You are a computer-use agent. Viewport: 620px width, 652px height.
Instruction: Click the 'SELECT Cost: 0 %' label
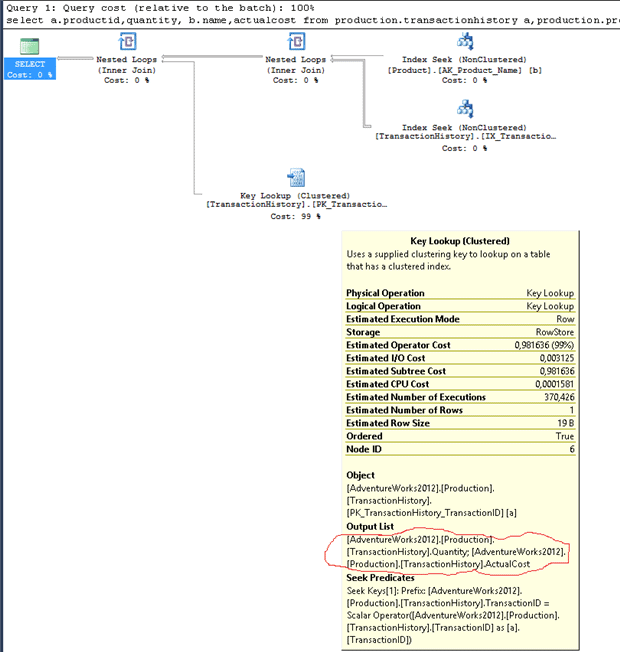(x=30, y=69)
